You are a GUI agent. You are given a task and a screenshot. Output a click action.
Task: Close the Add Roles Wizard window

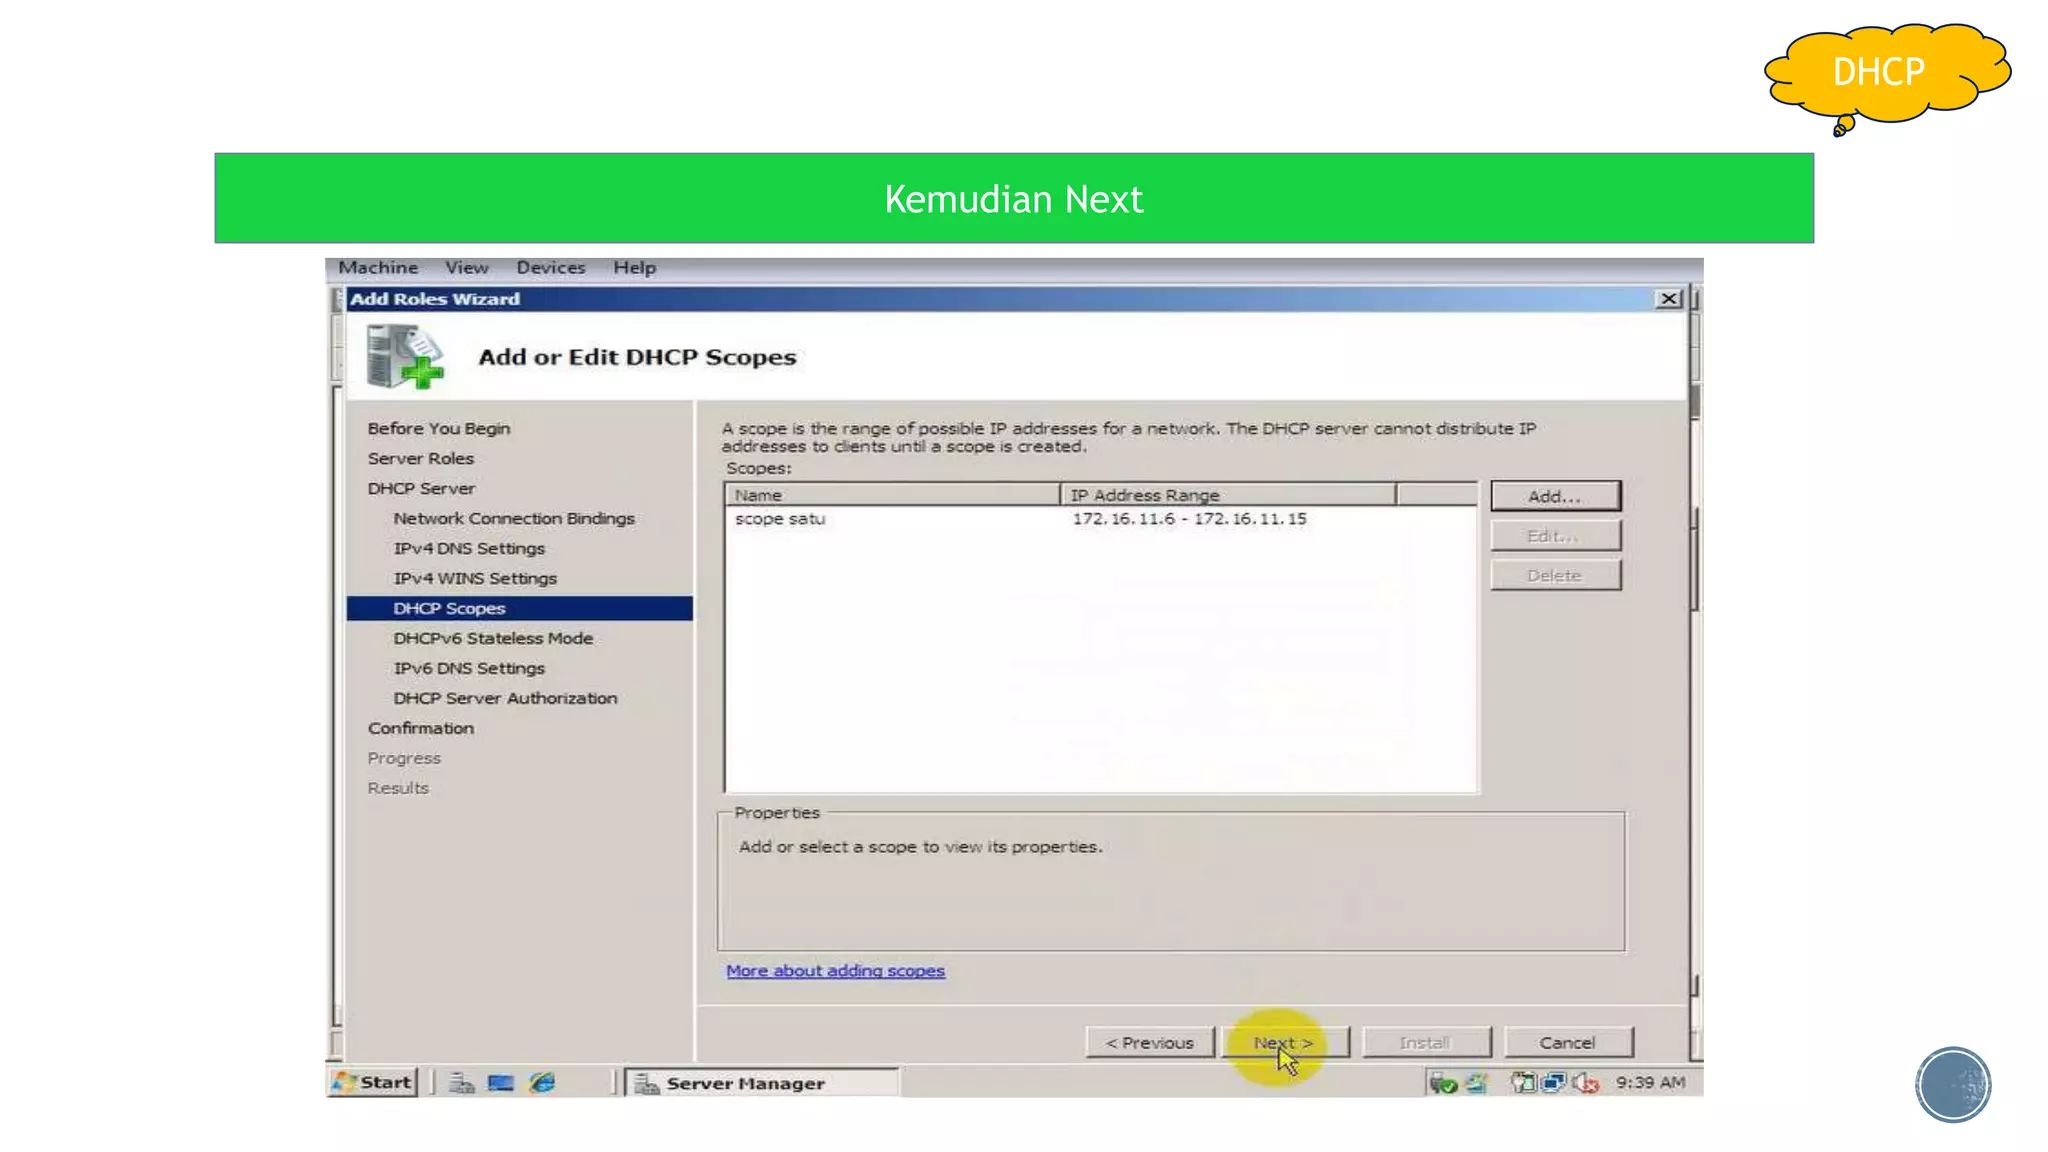coord(1669,299)
